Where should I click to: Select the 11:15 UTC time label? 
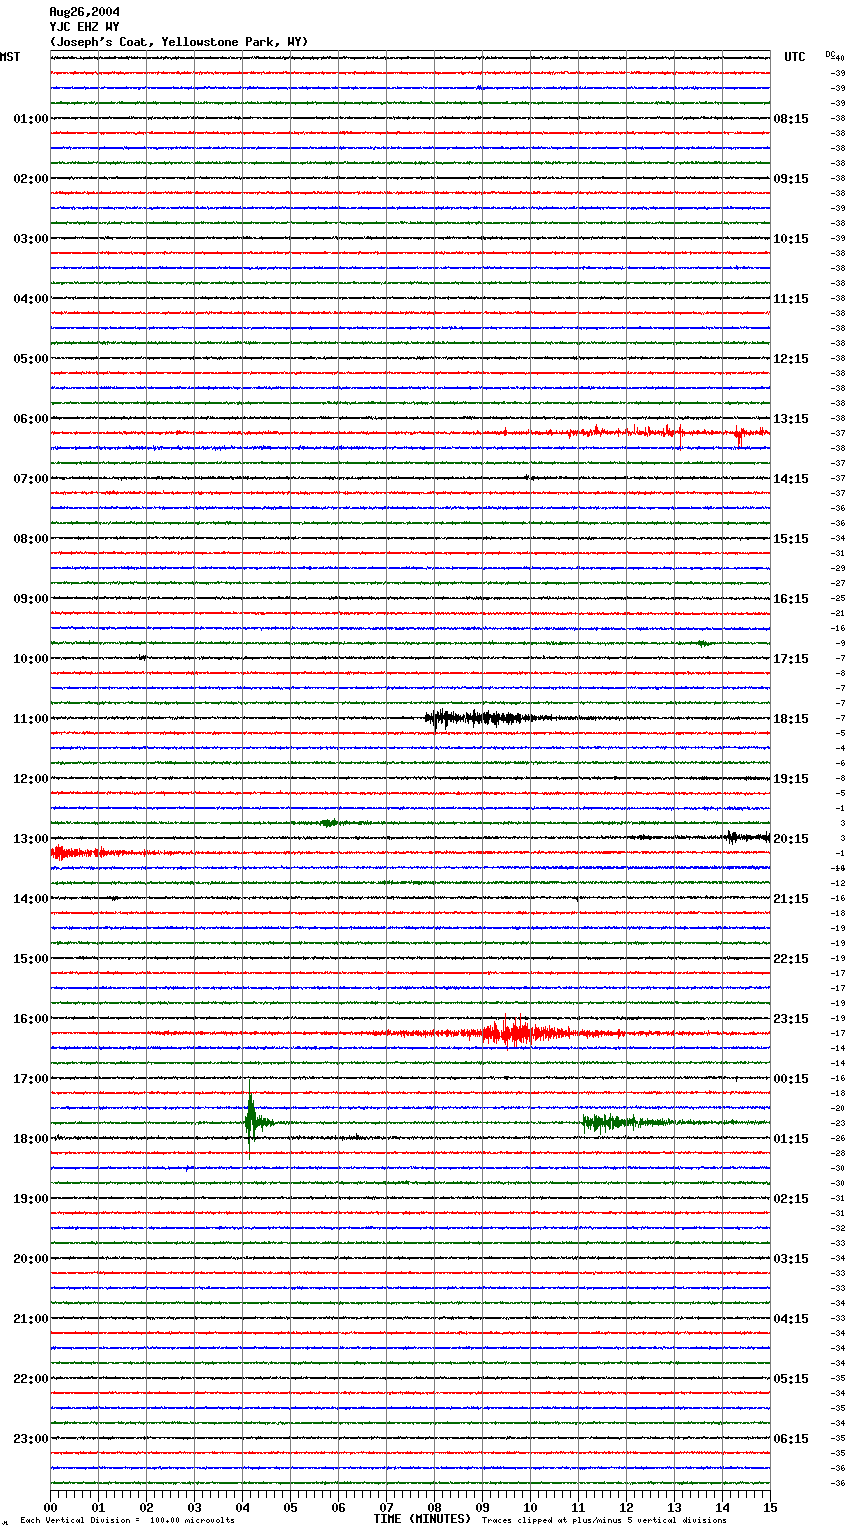pos(791,299)
